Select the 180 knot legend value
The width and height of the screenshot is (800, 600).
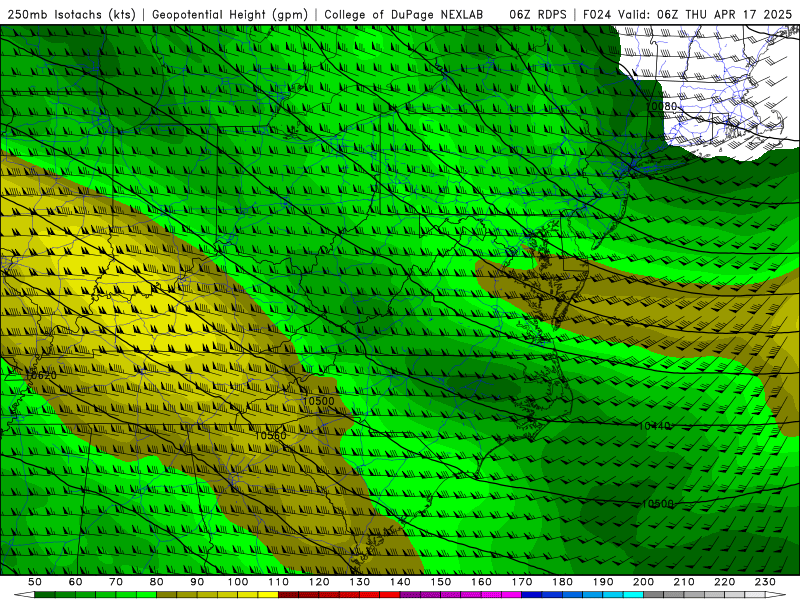point(563,582)
